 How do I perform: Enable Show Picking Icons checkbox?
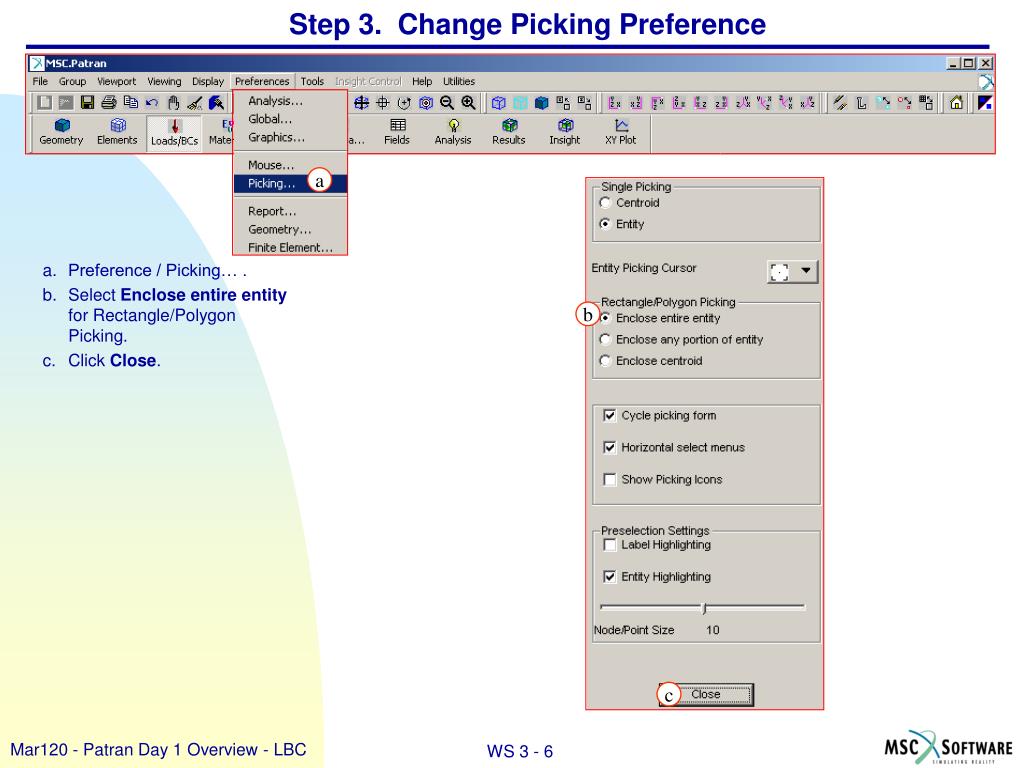point(609,479)
